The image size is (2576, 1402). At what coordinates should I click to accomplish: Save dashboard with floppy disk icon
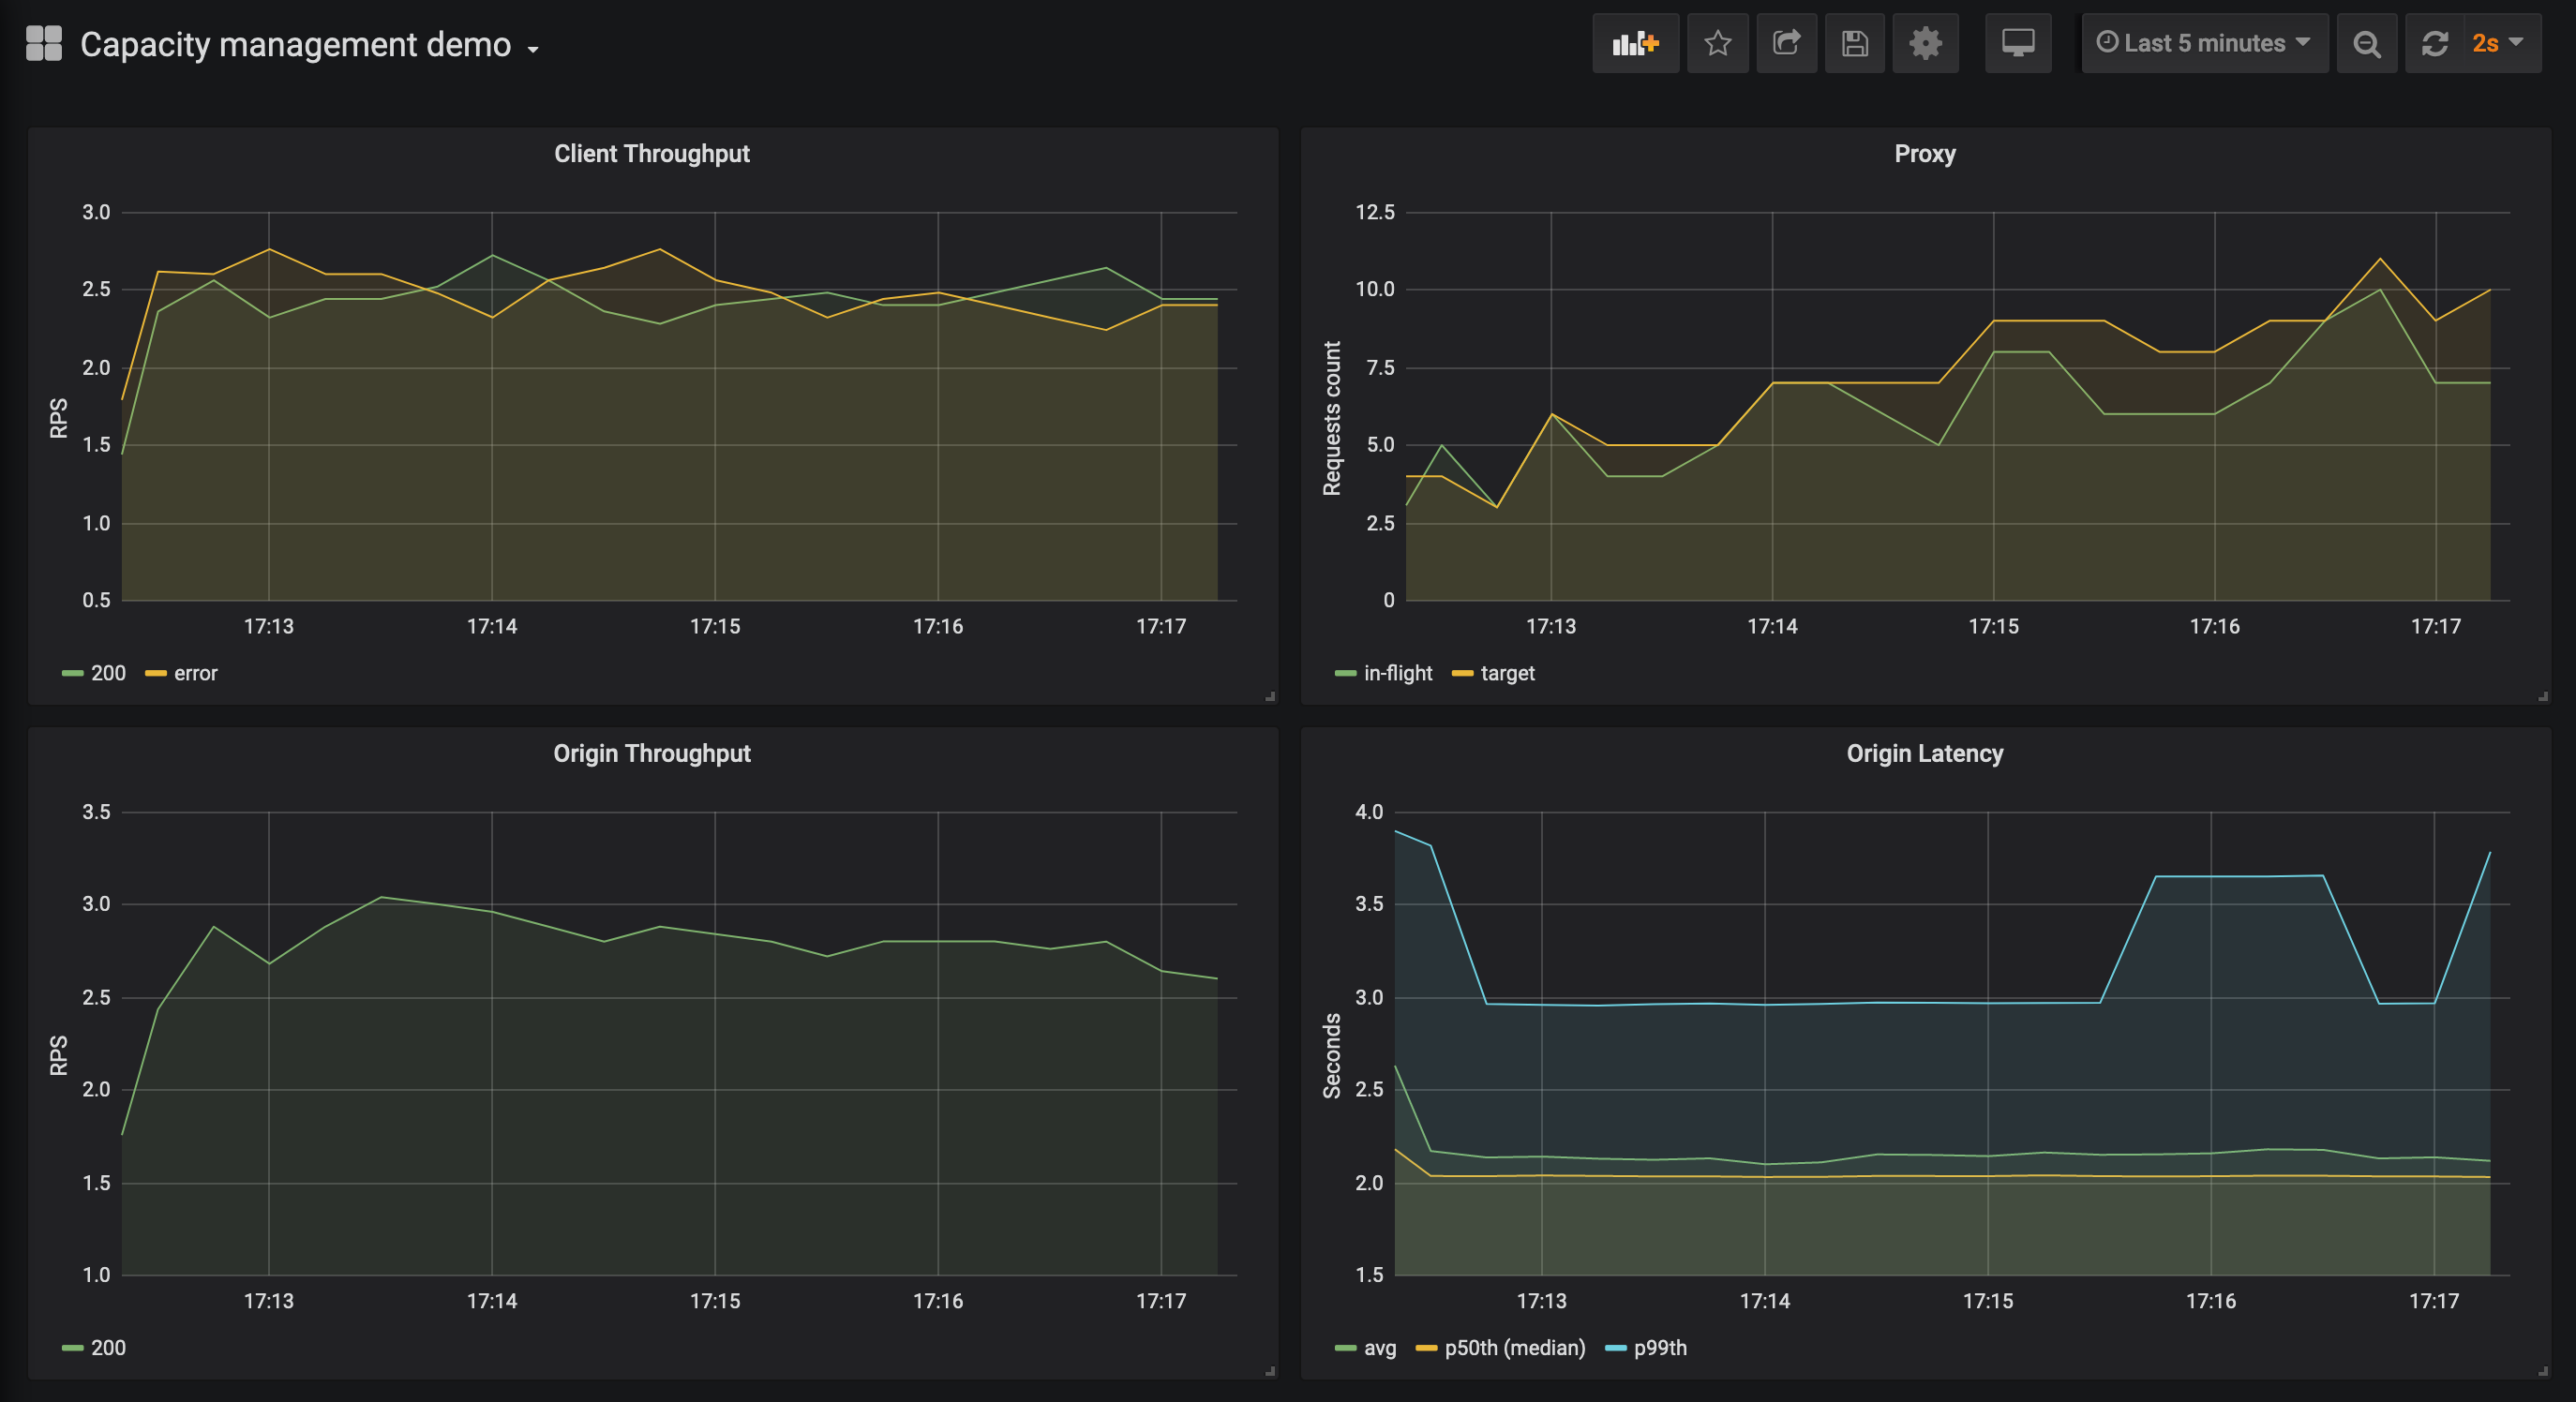1854,43
